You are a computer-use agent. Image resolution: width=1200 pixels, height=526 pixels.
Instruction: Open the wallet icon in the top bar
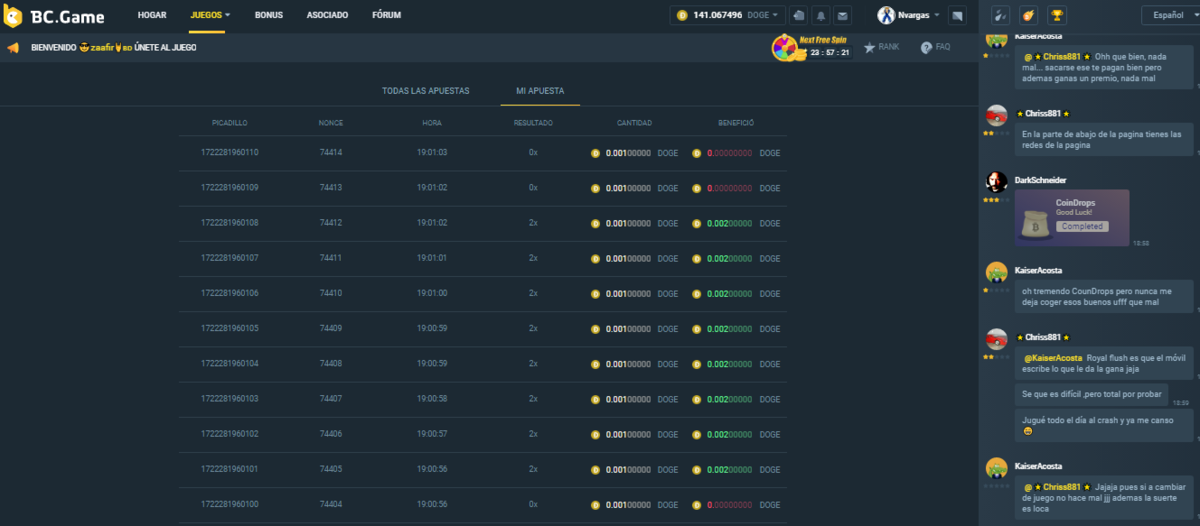click(799, 16)
